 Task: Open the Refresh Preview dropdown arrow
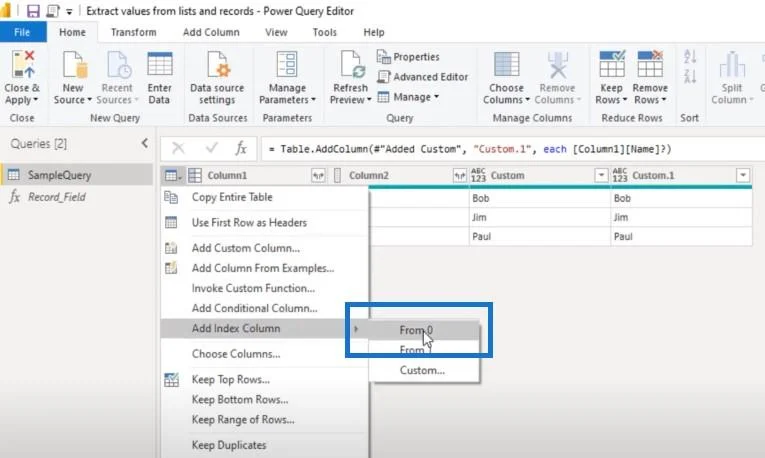click(369, 100)
